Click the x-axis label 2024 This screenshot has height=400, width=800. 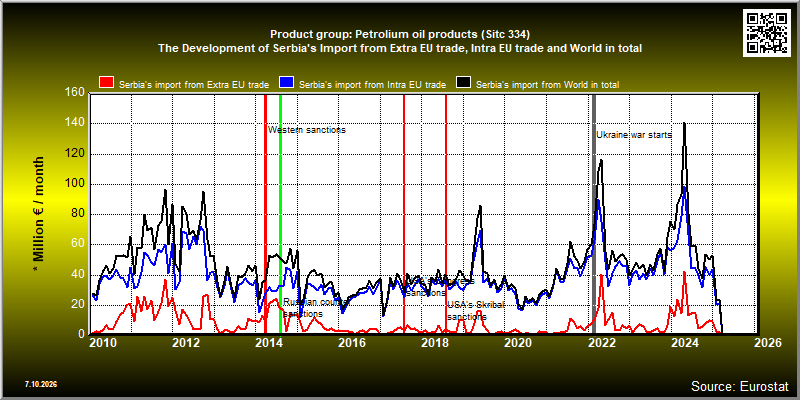[686, 343]
